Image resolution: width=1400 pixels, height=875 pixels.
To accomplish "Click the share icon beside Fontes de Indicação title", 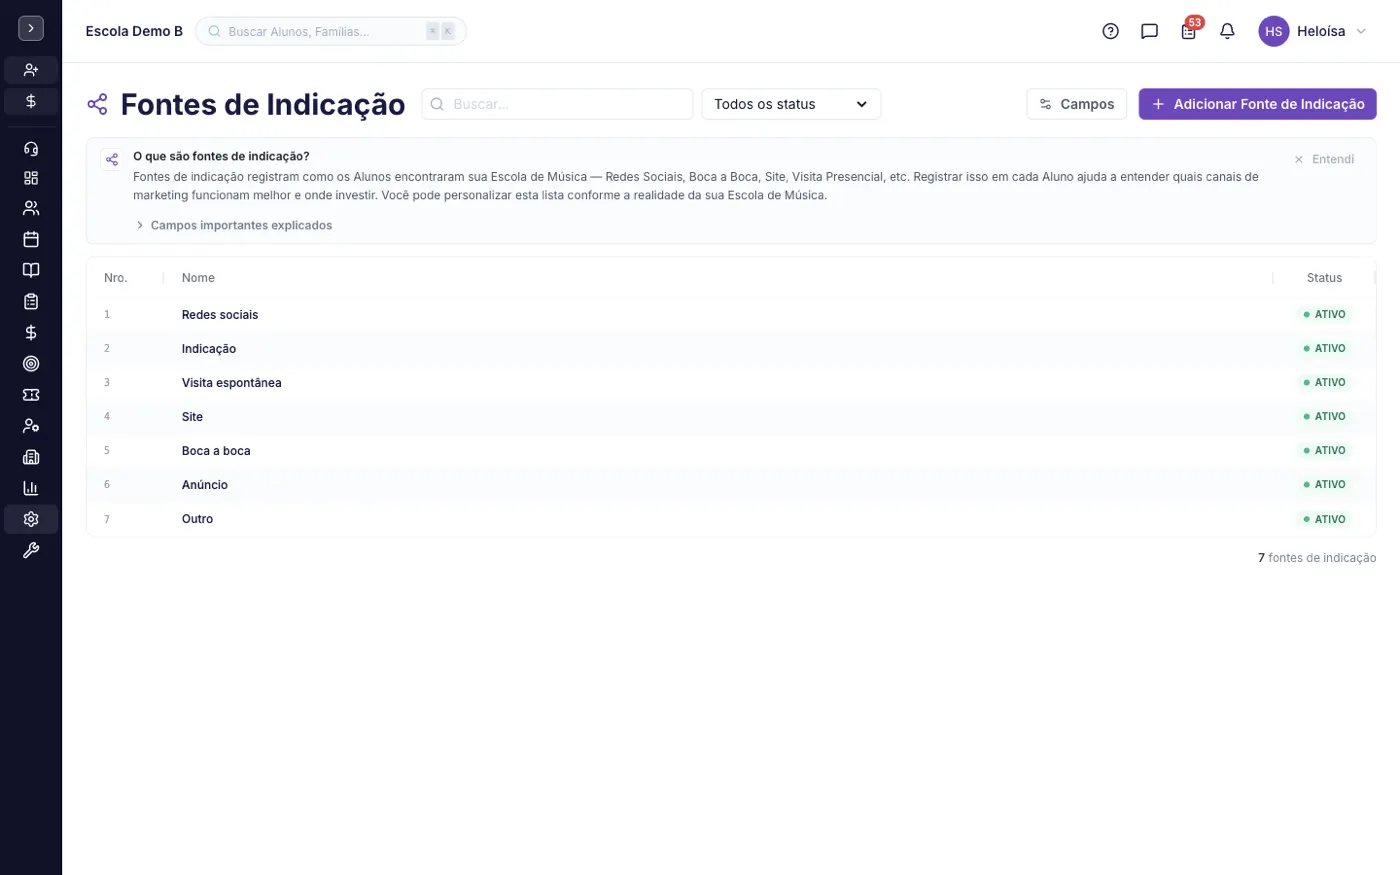I will pos(97,104).
